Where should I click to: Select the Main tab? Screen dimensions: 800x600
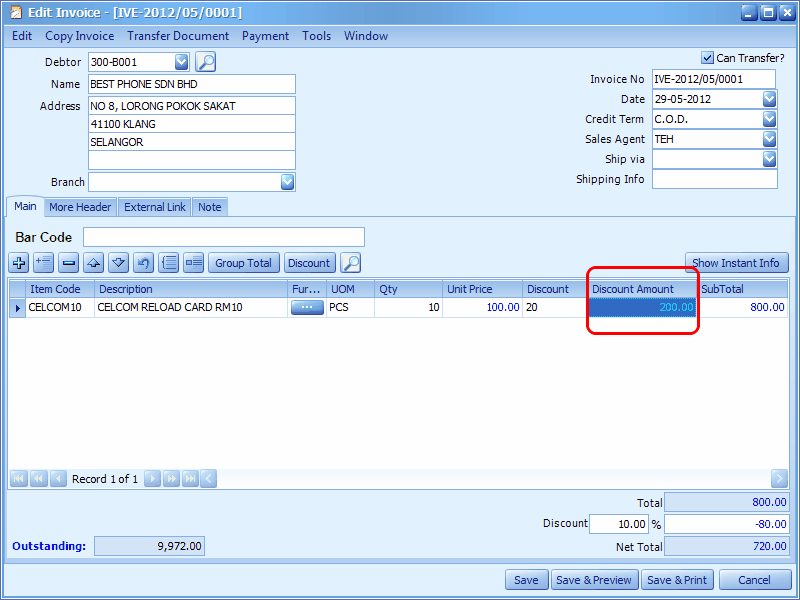[25, 206]
